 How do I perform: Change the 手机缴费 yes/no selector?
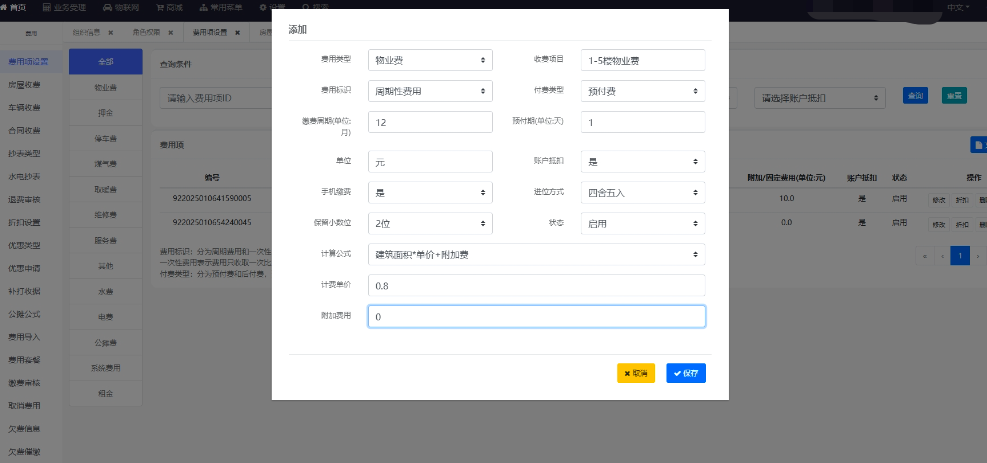tap(430, 191)
